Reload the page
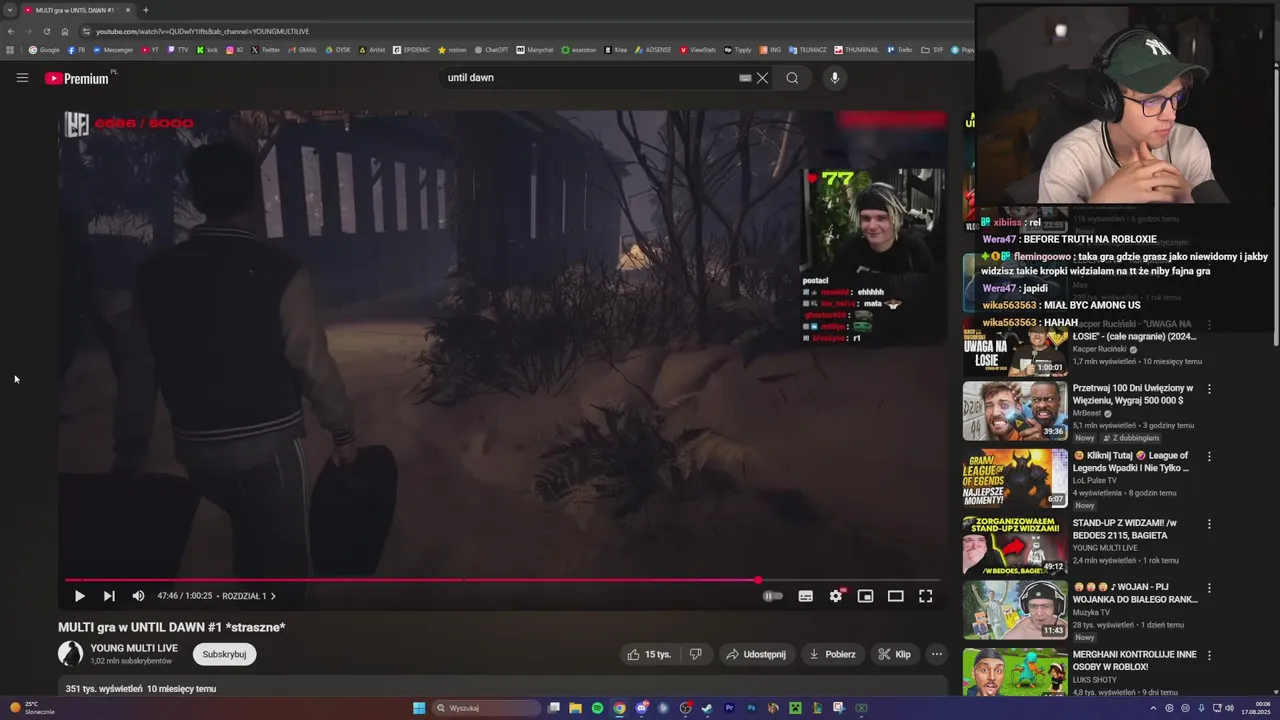Screen dimensions: 1280x720 tap(46, 31)
